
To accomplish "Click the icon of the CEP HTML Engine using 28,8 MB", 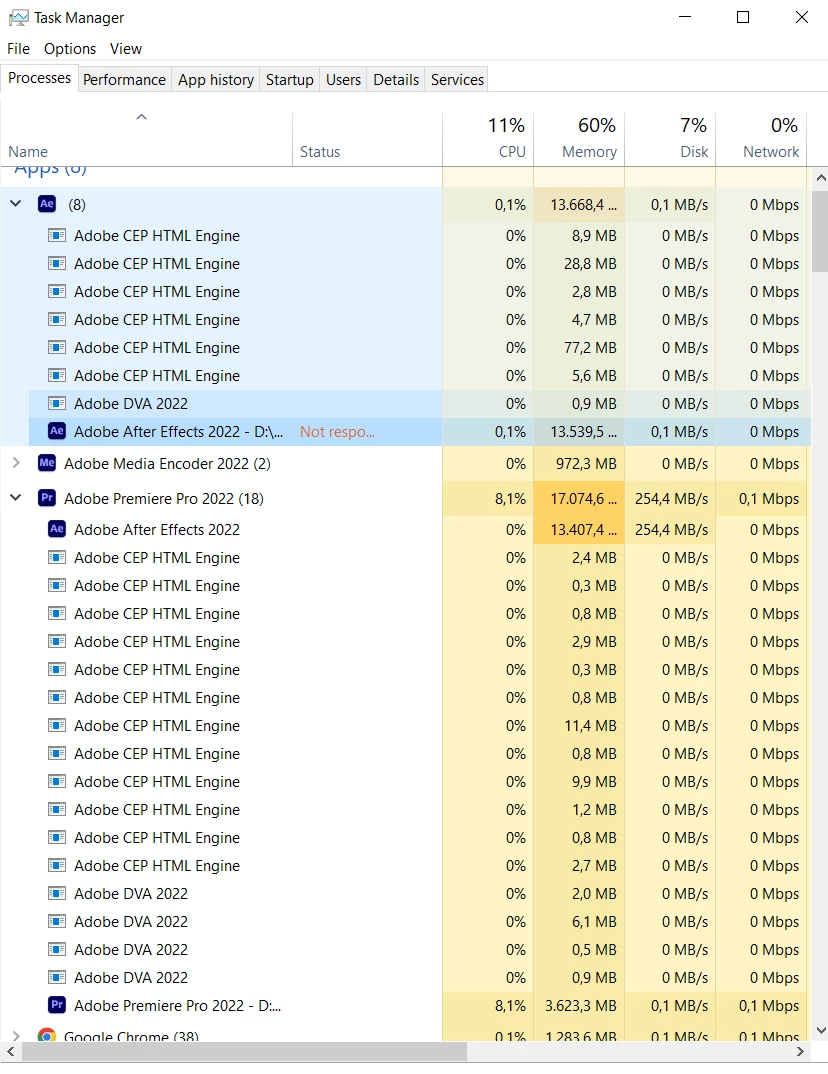I will tap(57, 264).
